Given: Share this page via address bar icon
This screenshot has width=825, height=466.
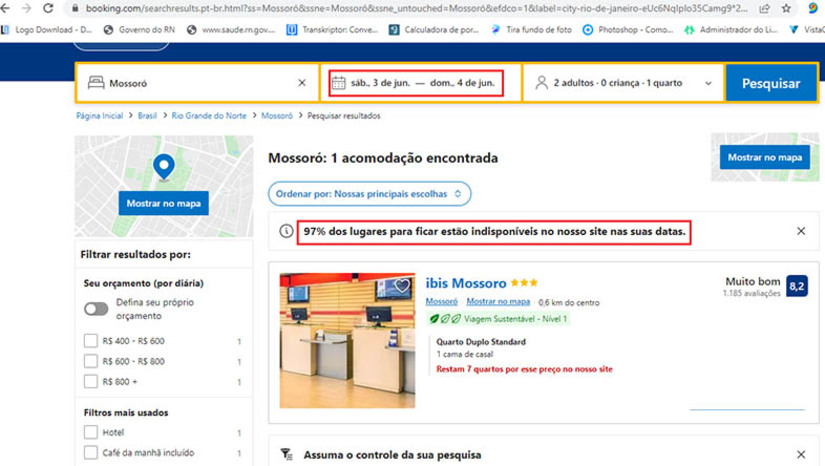Looking at the screenshot, I should (x=764, y=8).
